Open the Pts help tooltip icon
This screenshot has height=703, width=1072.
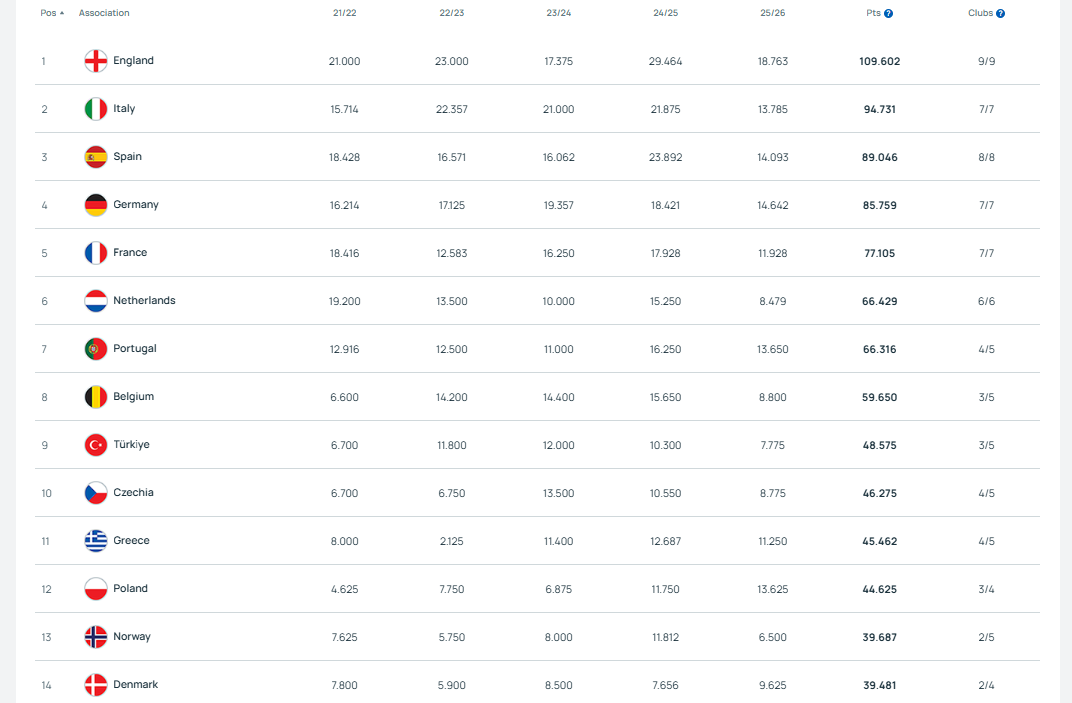[x=888, y=14]
